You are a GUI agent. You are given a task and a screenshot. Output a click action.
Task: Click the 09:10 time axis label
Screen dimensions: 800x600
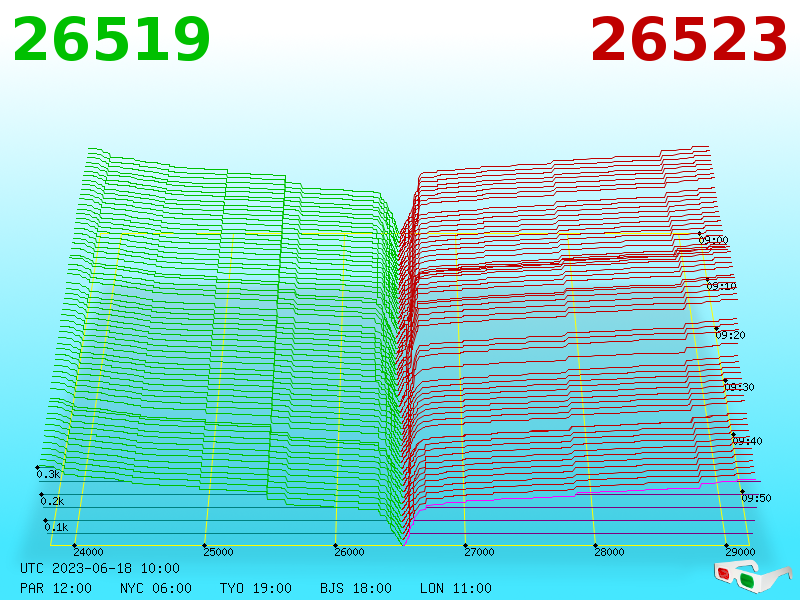pyautogui.click(x=721, y=286)
